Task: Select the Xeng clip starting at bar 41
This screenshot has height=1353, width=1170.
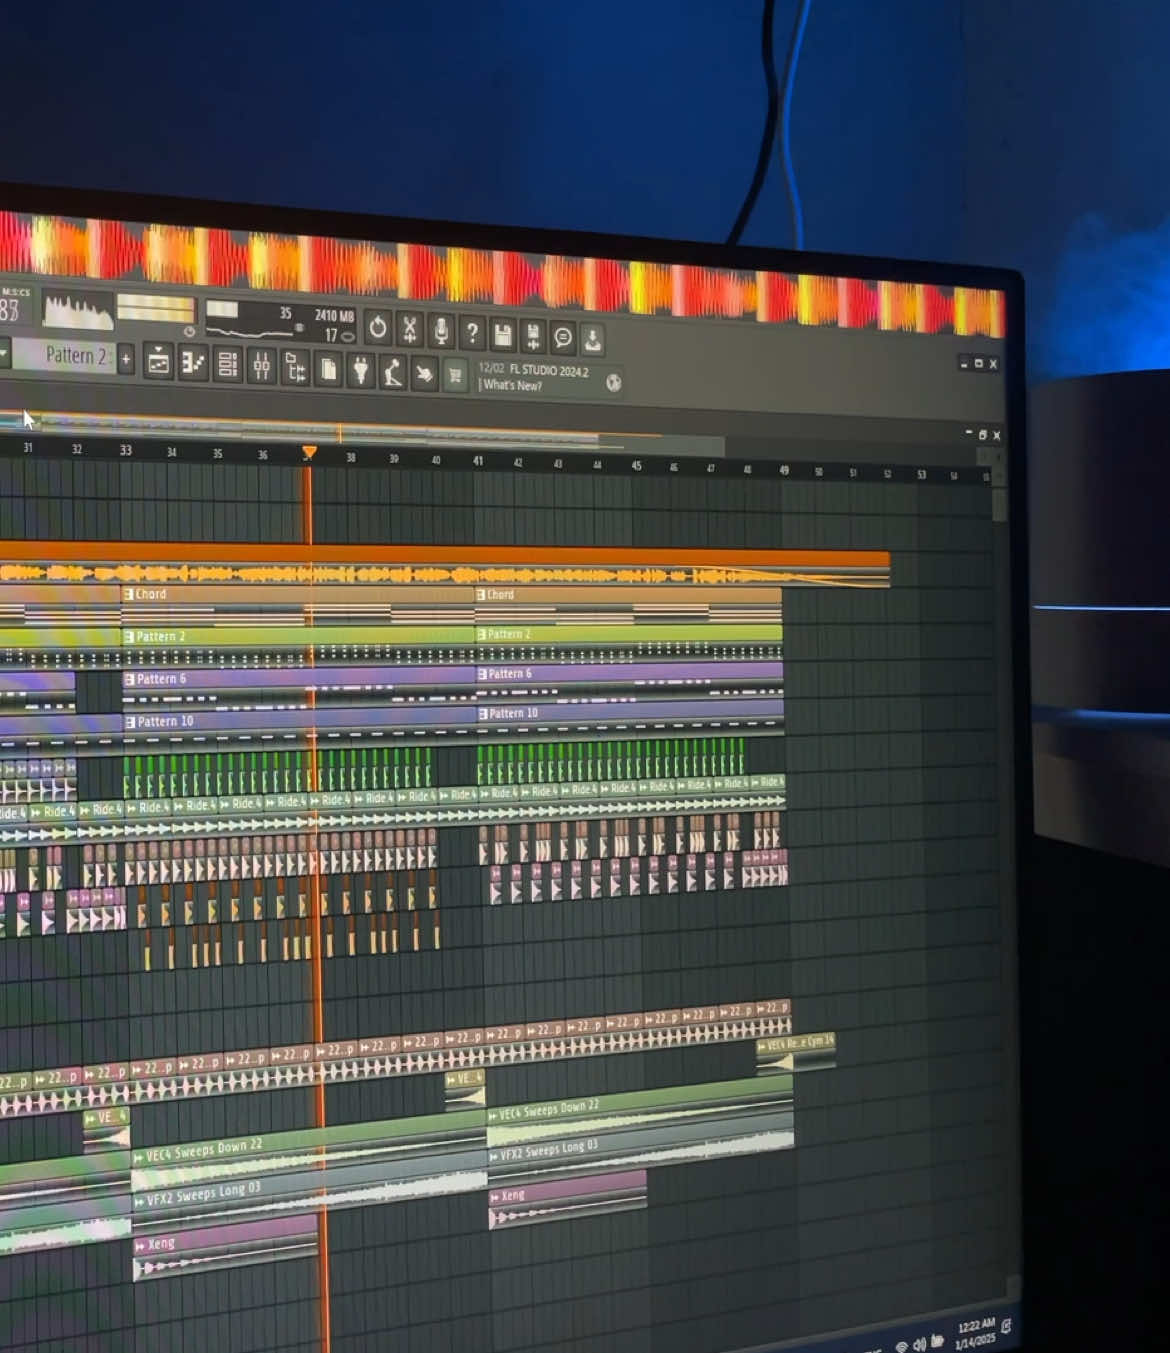Action: coord(567,1198)
